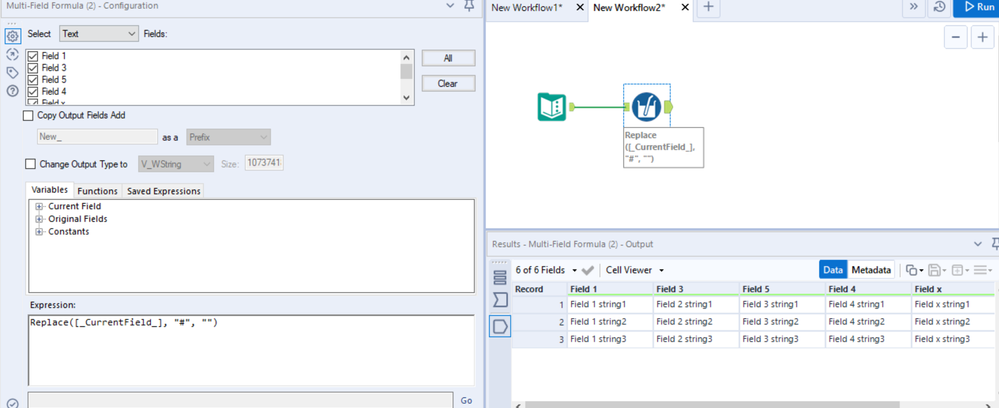Show hidden tabs with double chevron
Screen dimensions: 999x408
(x=913, y=7)
